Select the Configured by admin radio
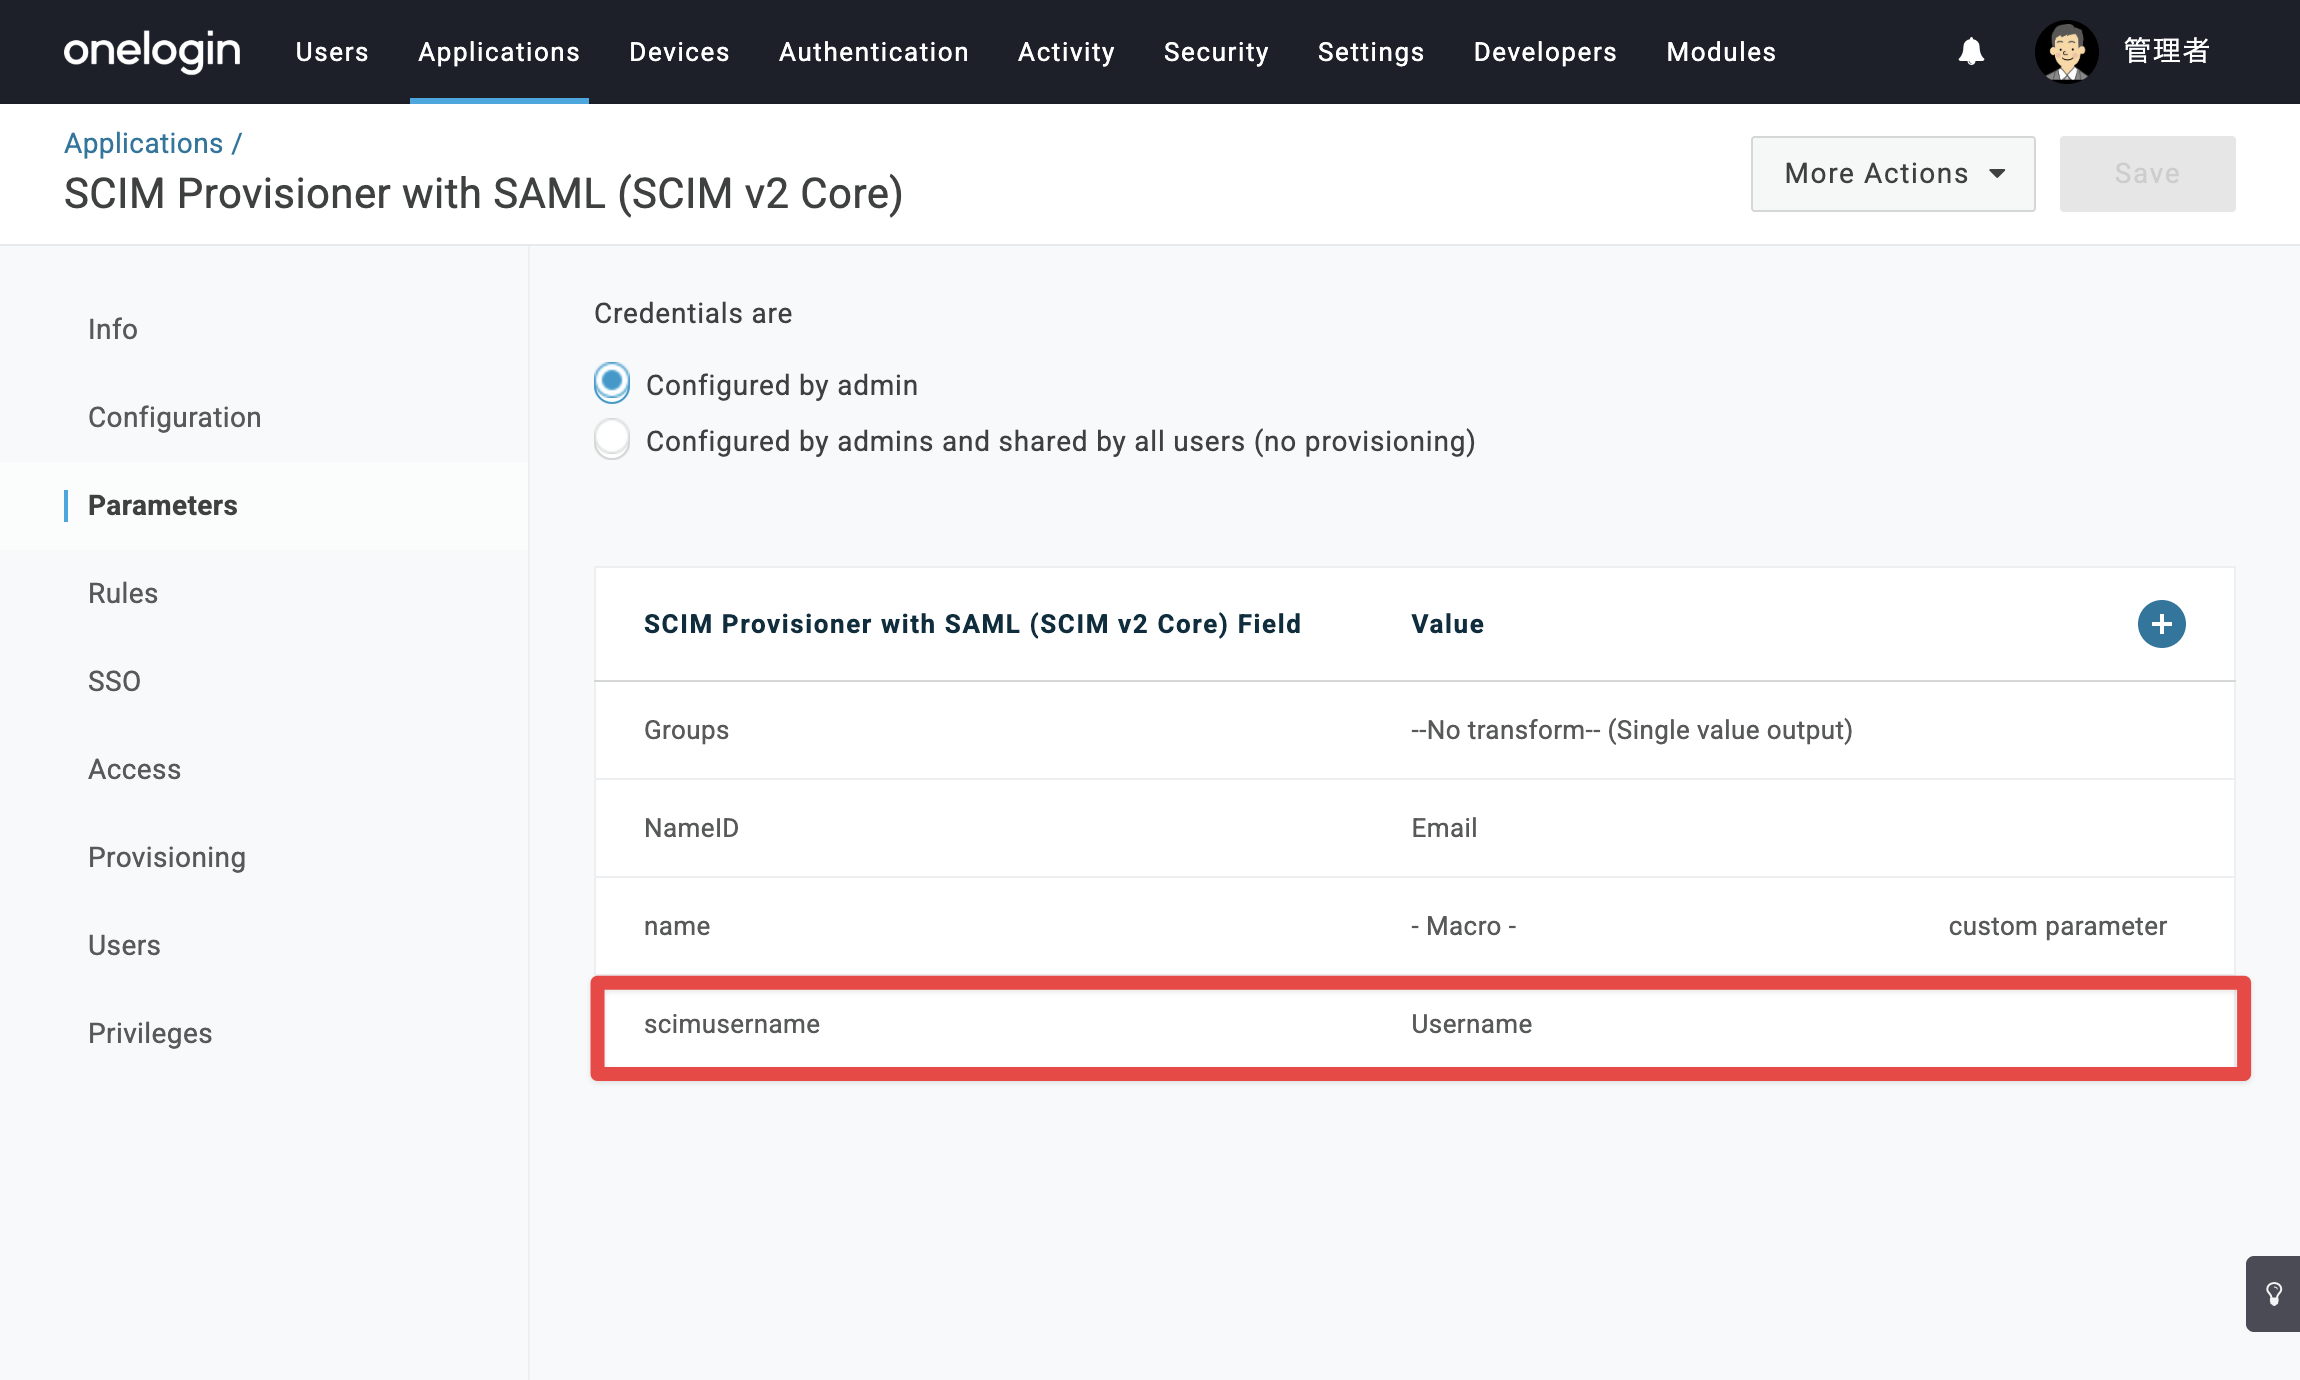 click(612, 383)
